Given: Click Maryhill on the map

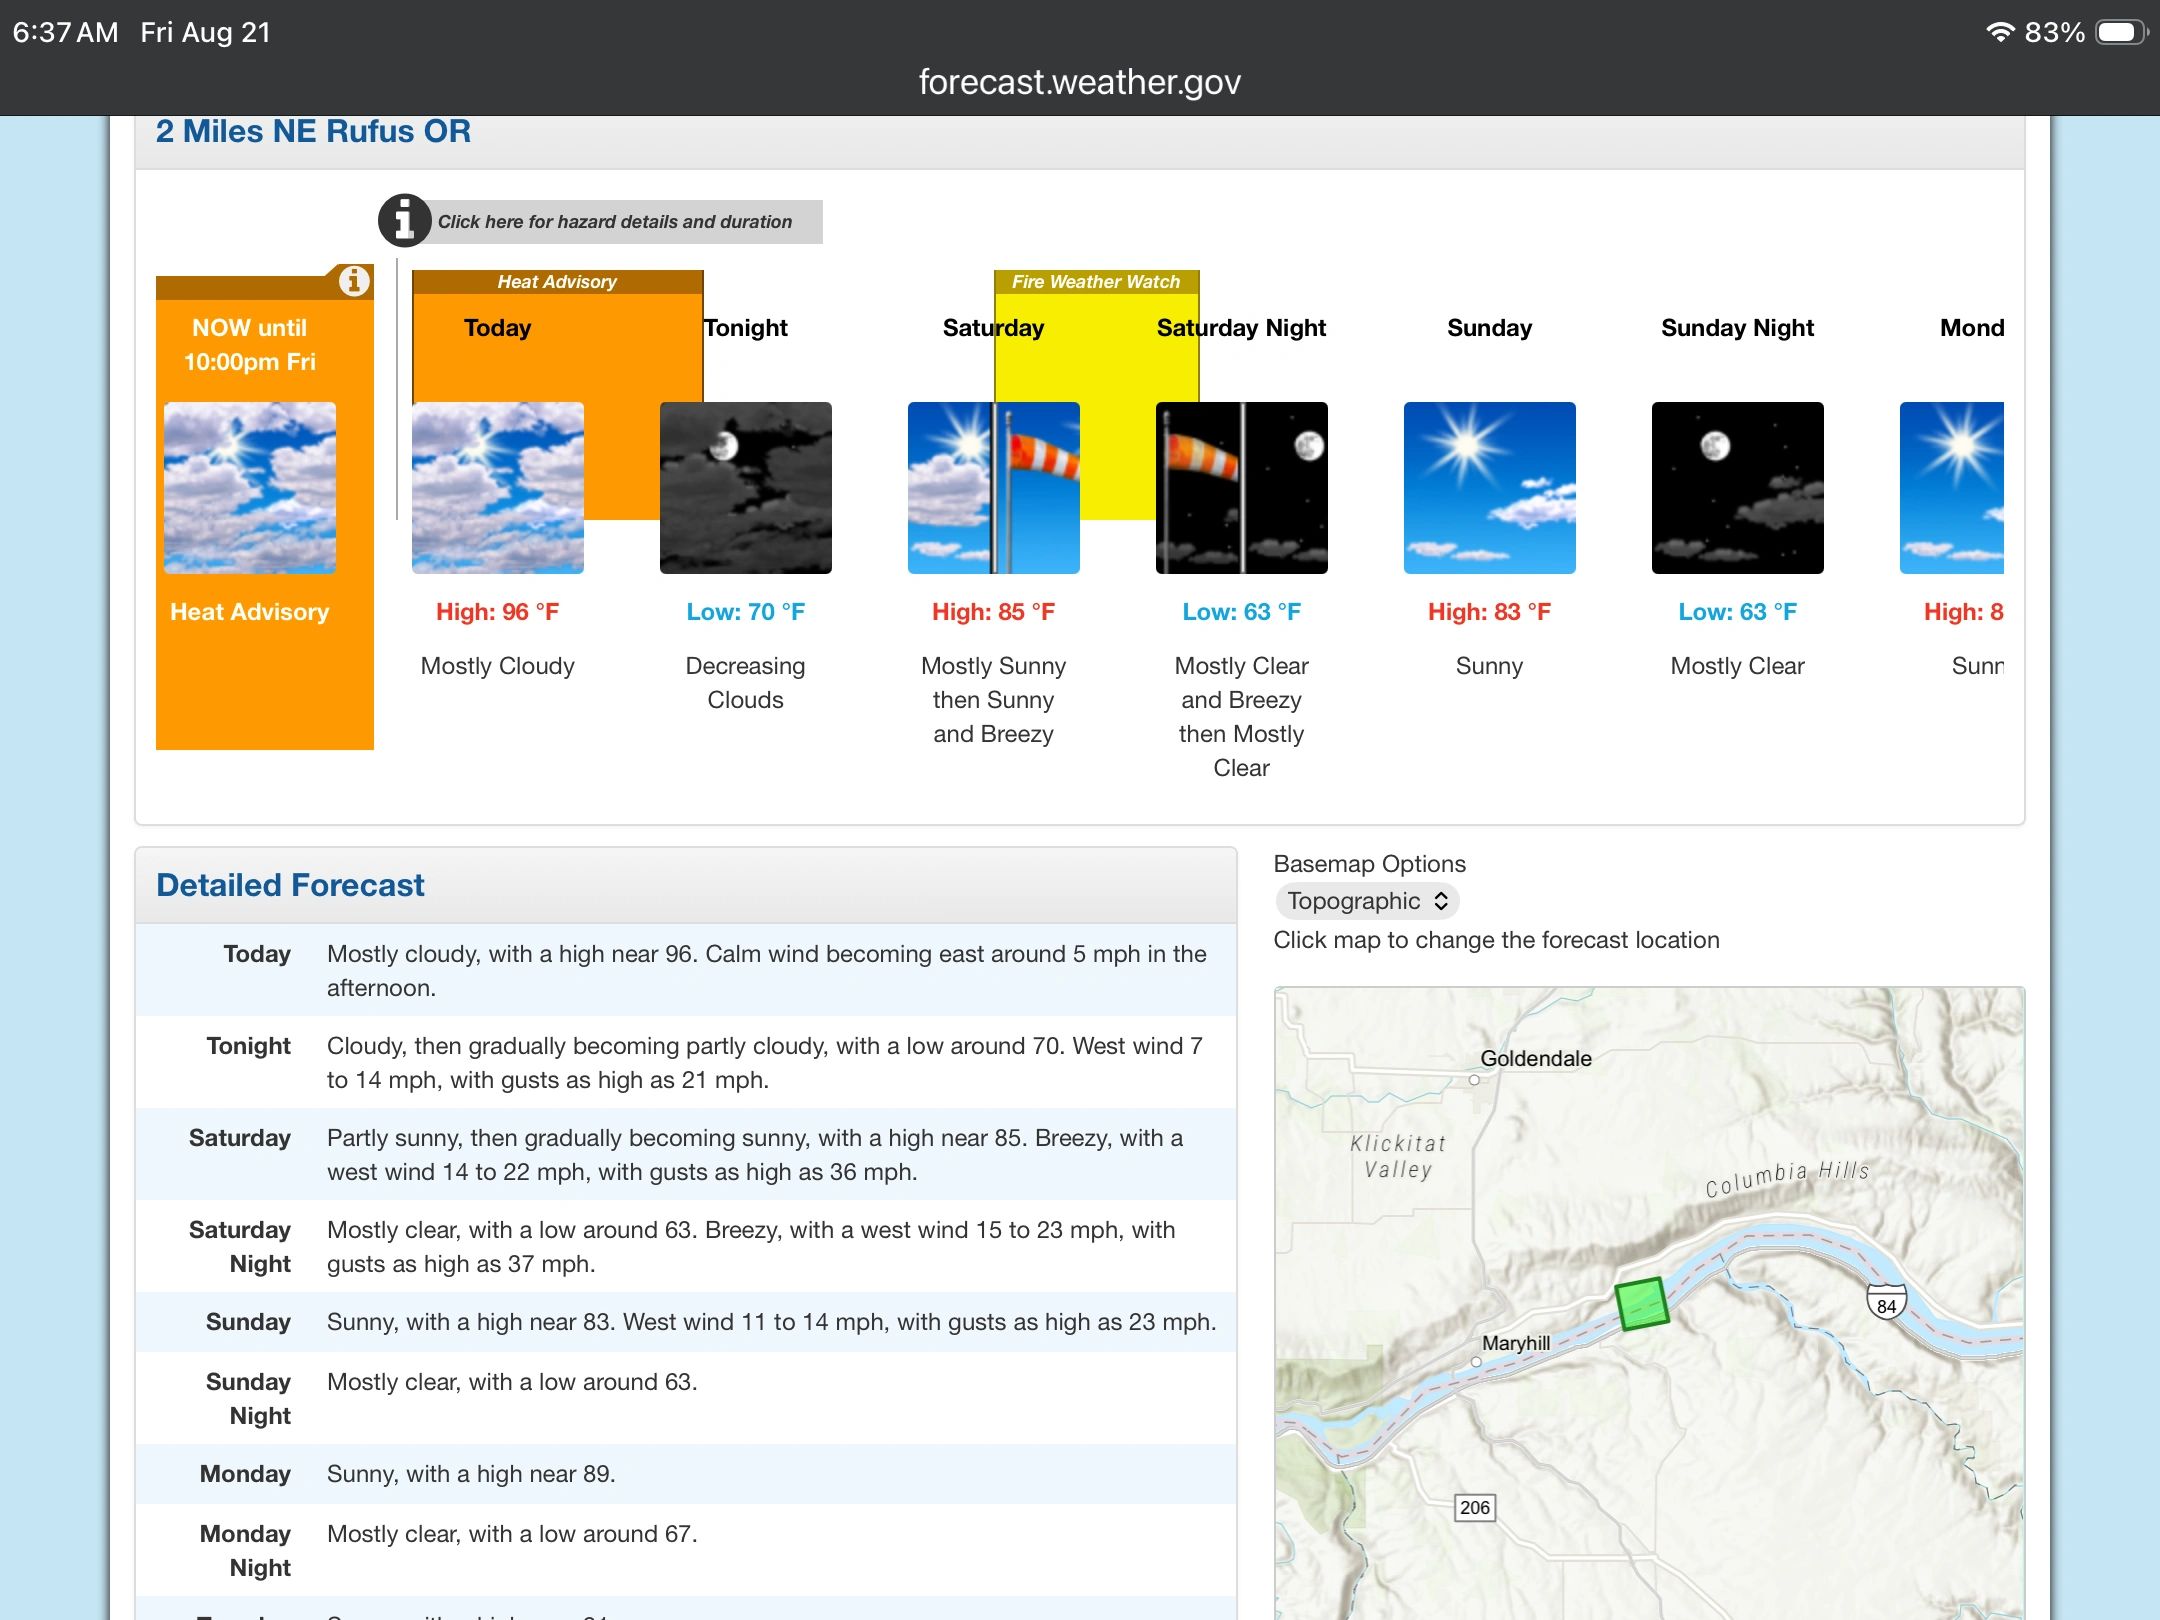Looking at the screenshot, I should coord(1516,1343).
